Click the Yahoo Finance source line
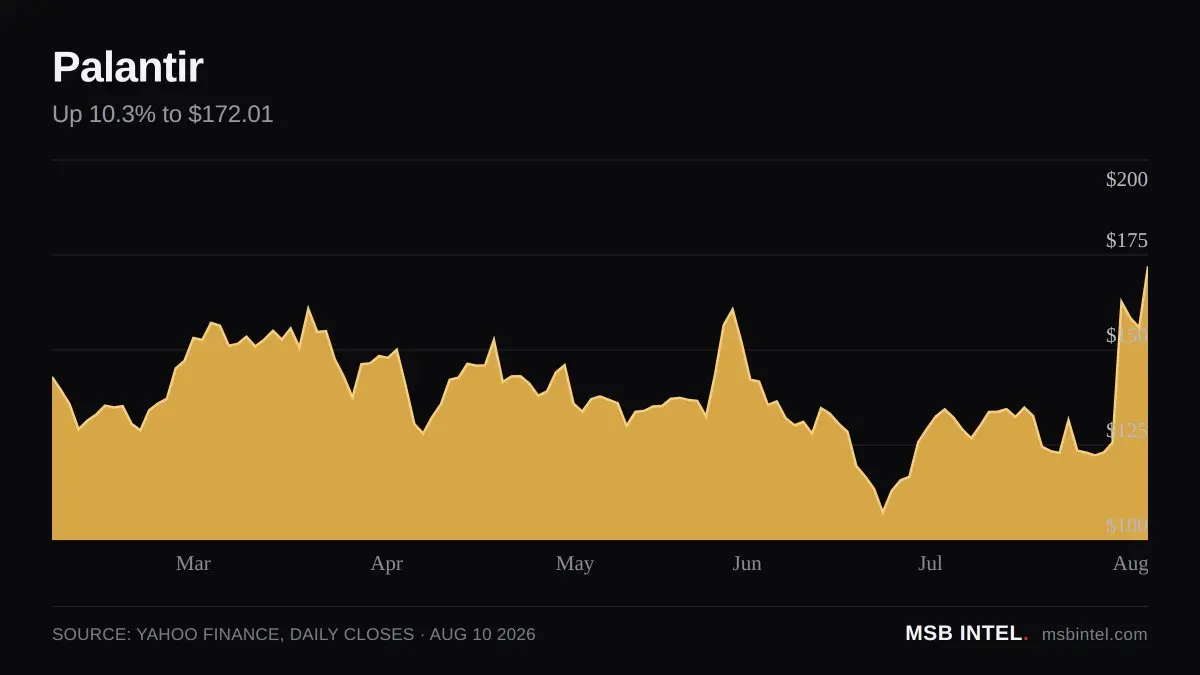Image resolution: width=1200 pixels, height=675 pixels. click(x=294, y=634)
